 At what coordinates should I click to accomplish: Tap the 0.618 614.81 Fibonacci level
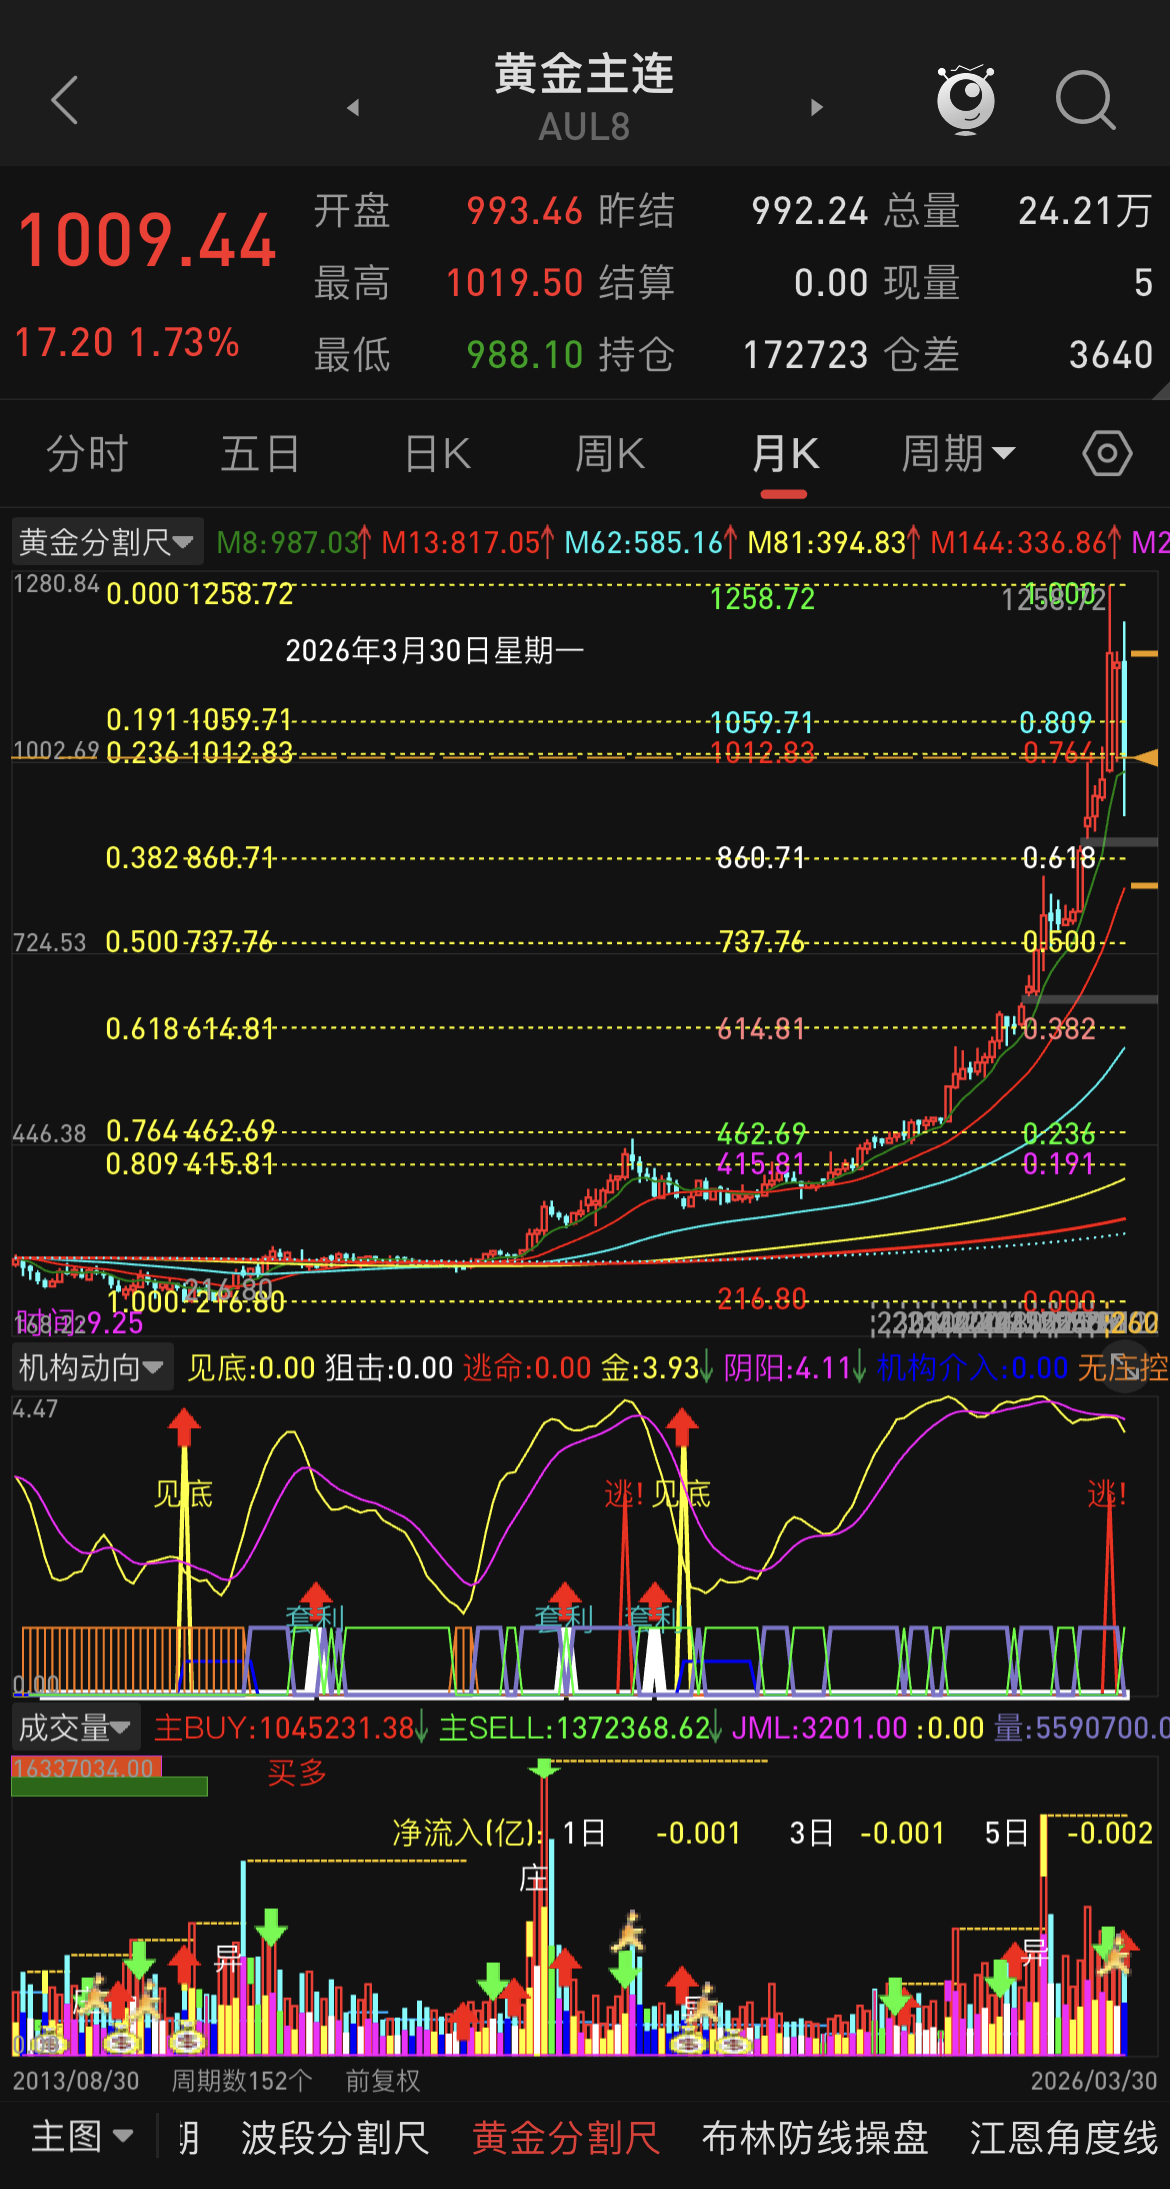190,1028
